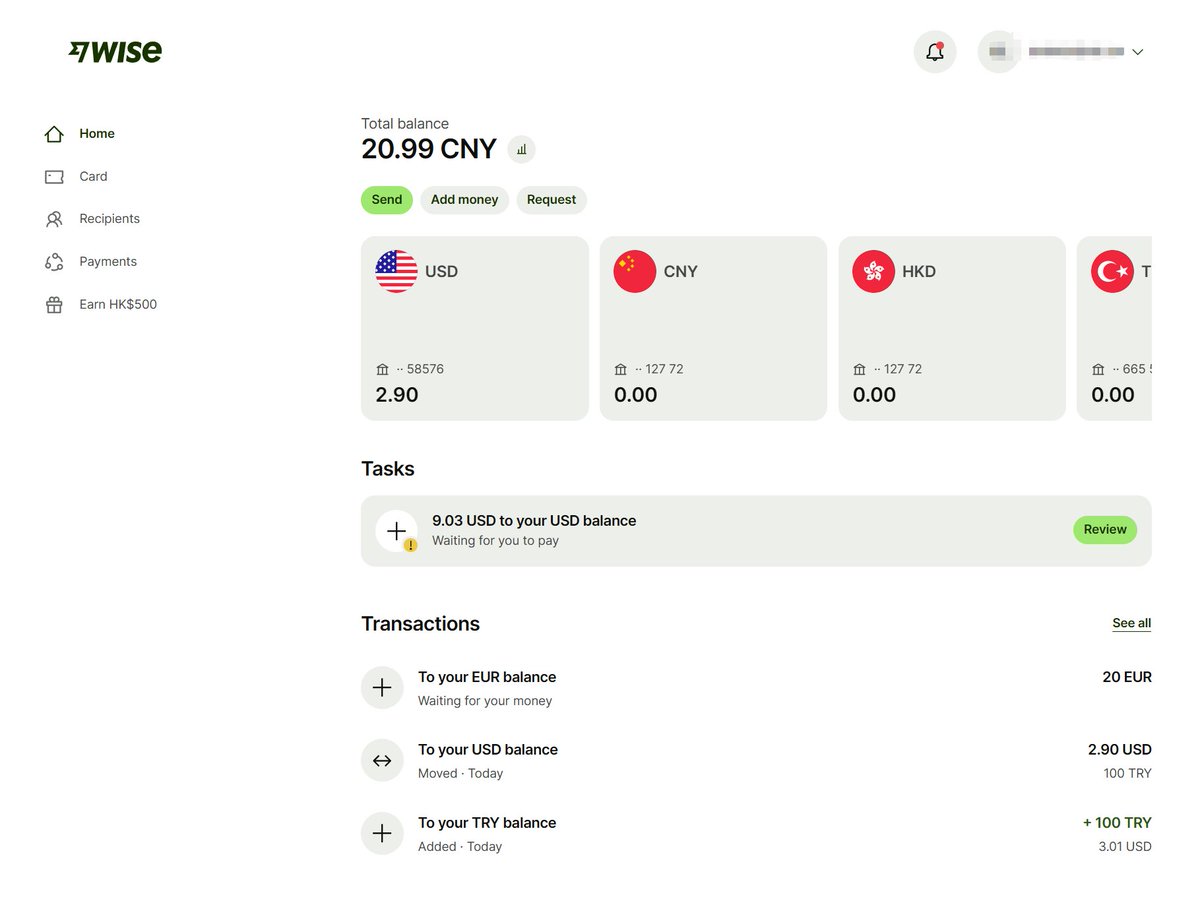This screenshot has height=903, width=1200.
Task: Click bank icon on the HKD card
Action: (860, 369)
